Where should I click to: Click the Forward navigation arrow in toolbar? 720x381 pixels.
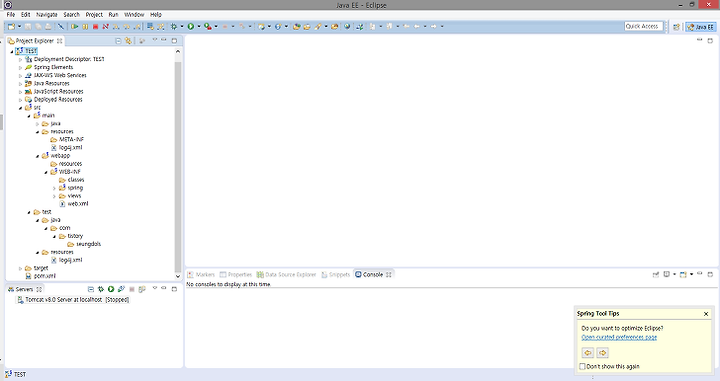pos(433,27)
